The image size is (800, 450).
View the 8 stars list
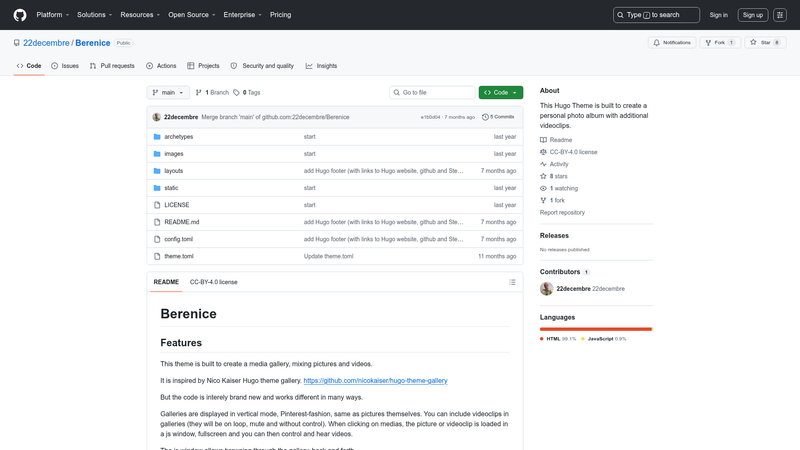[x=554, y=176]
